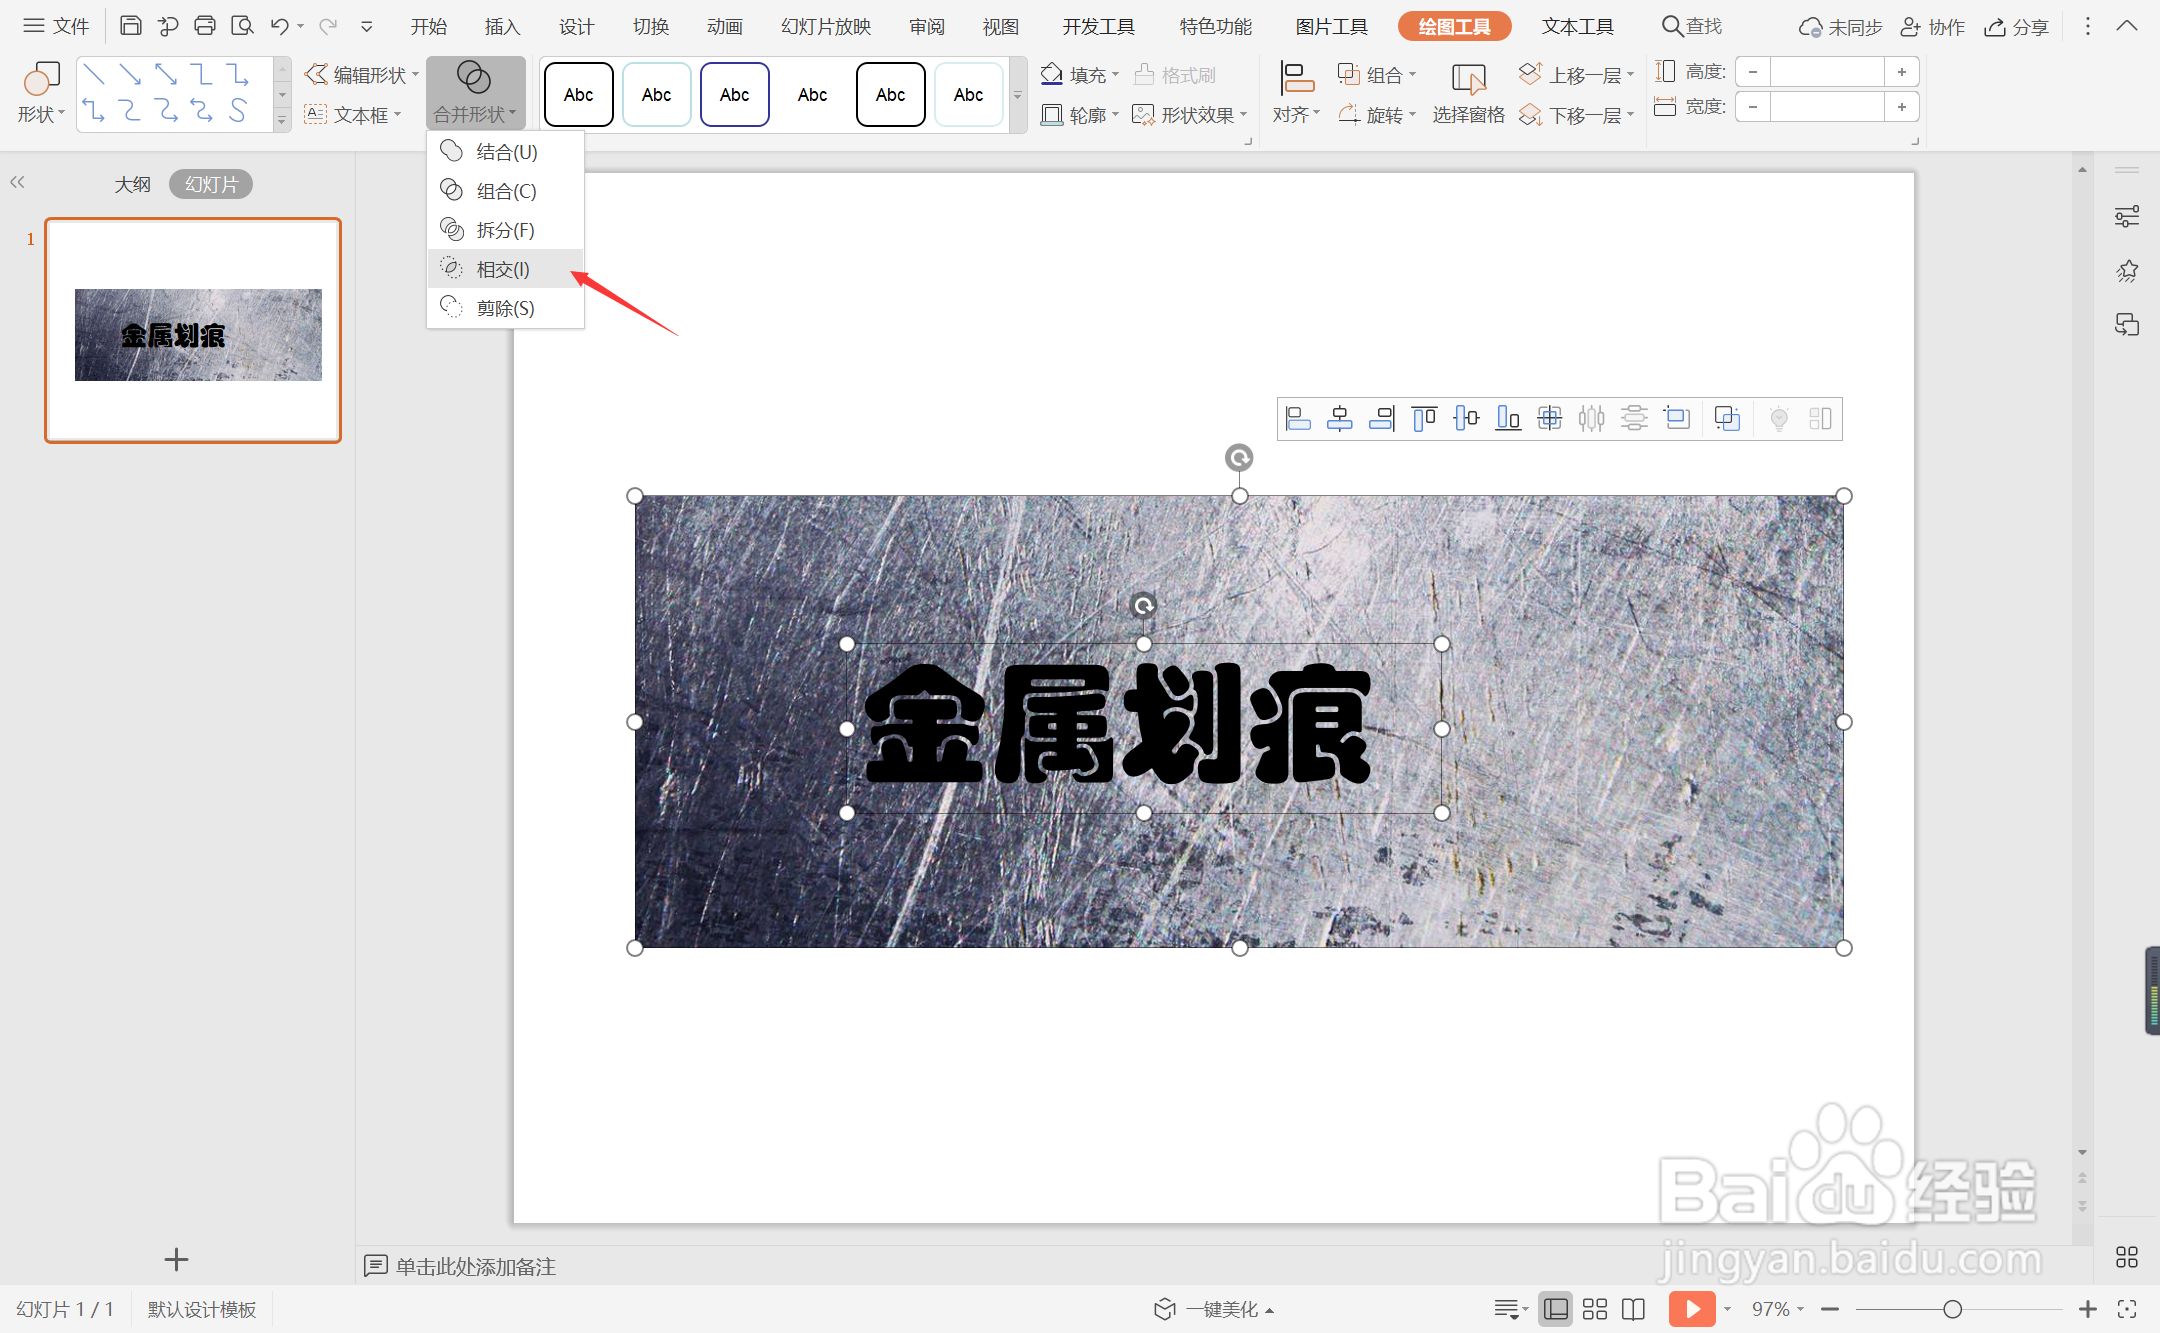Switch to slide sorter view
The image size is (2160, 1333).
1595,1309
